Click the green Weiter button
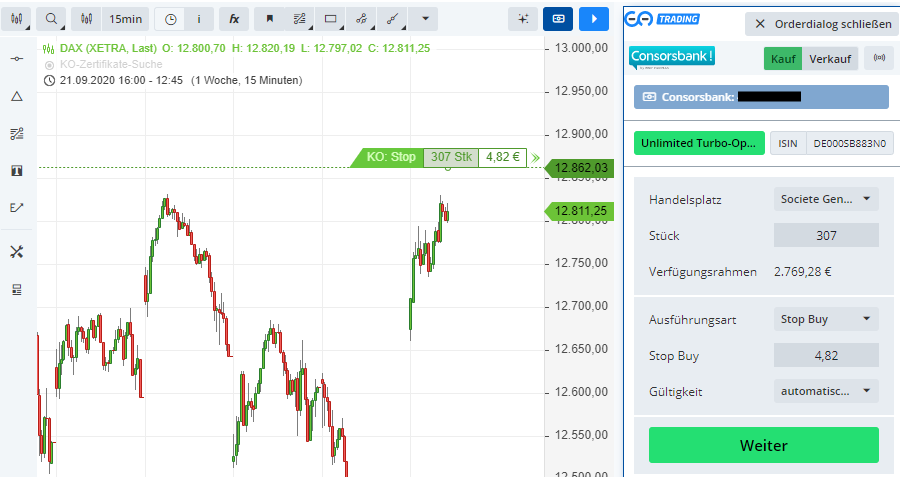This screenshot has width=900, height=477. pos(763,445)
